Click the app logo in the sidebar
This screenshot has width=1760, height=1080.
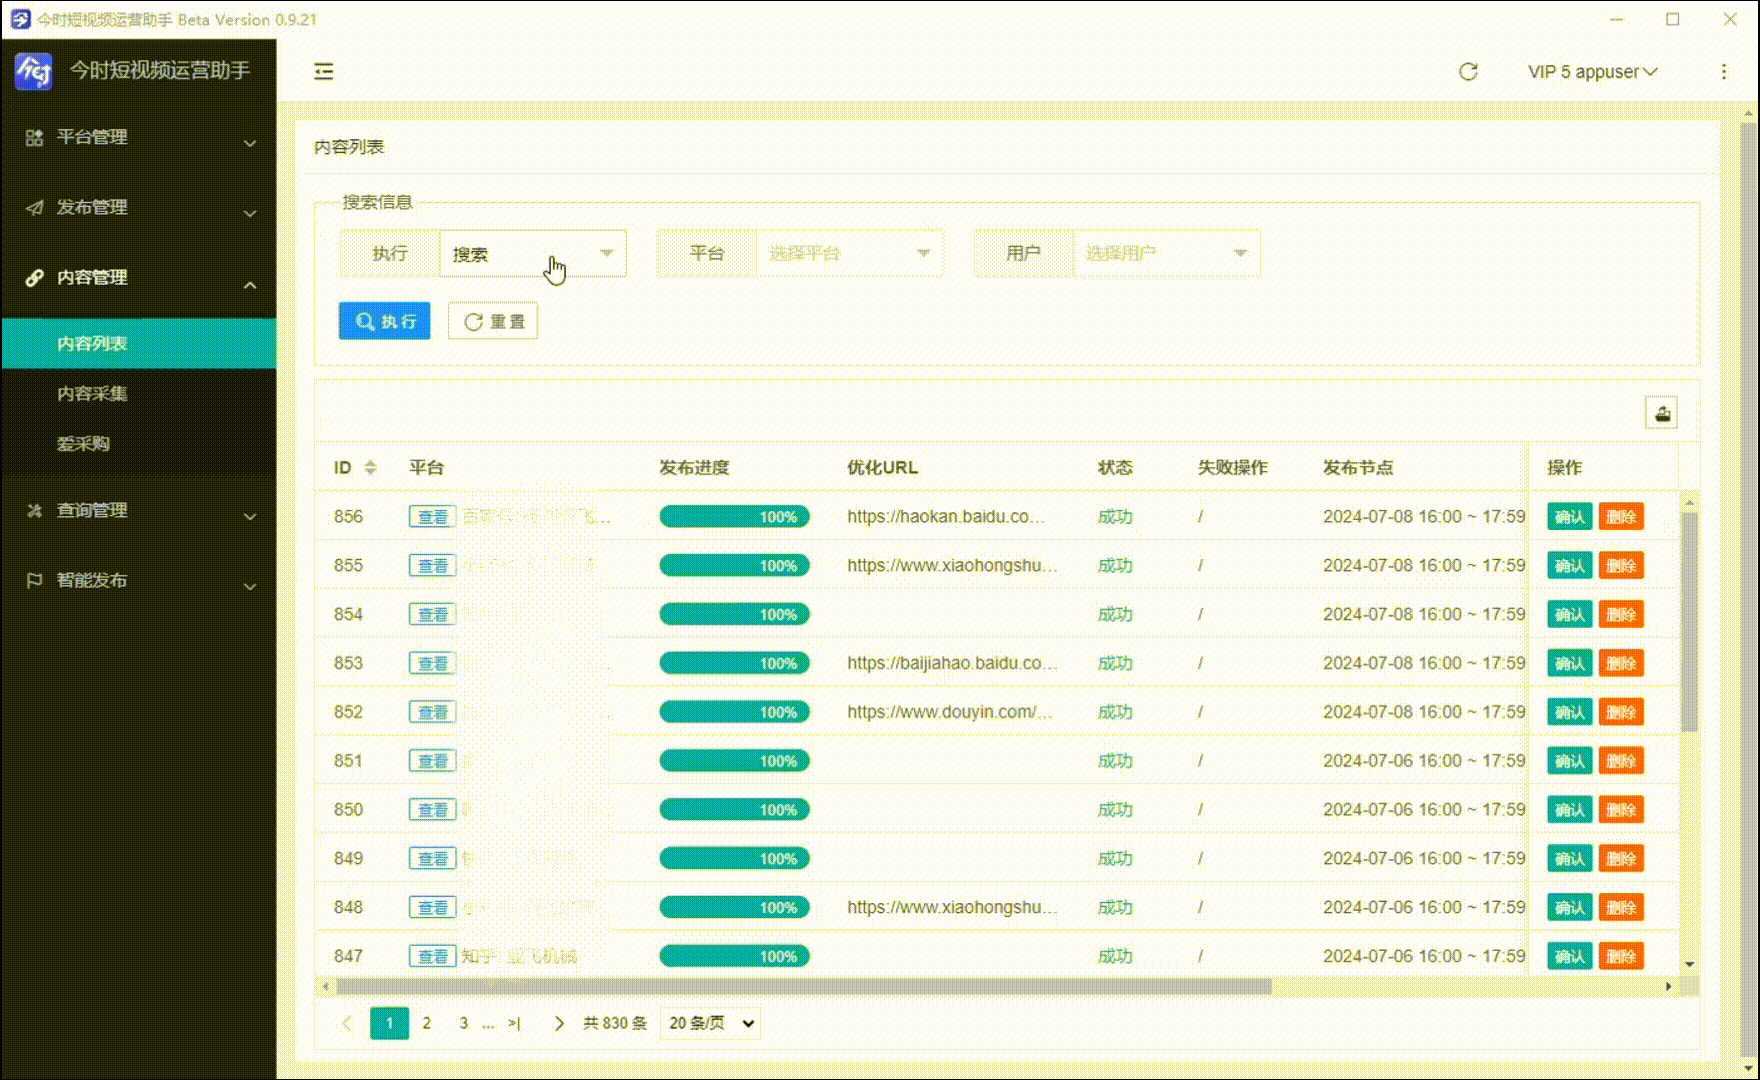pyautogui.click(x=33, y=70)
